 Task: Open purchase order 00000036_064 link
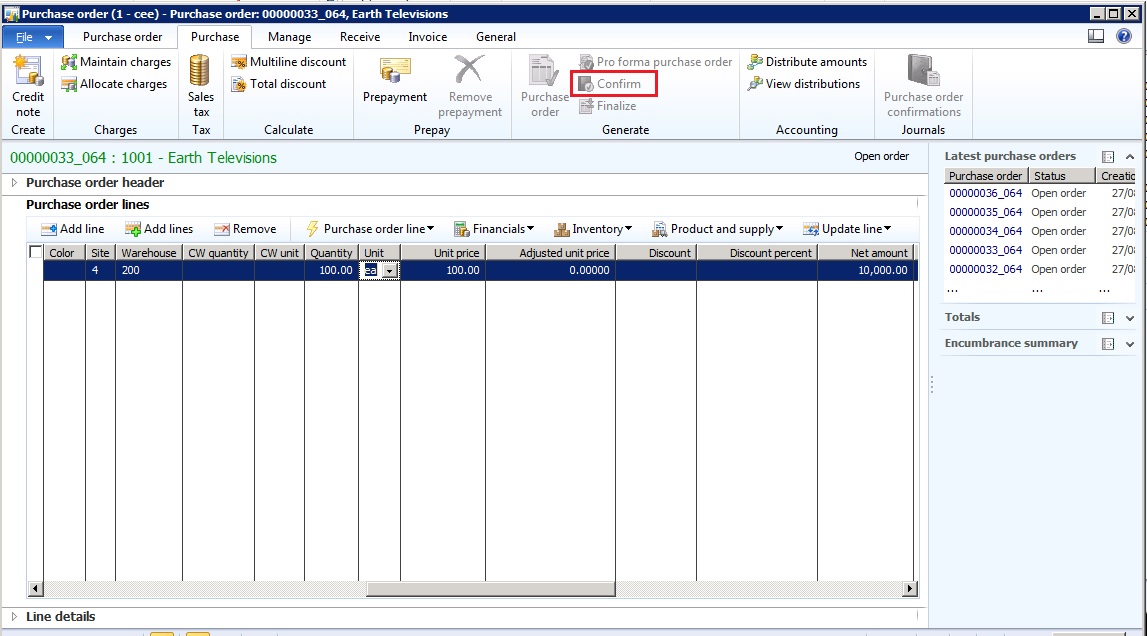(x=985, y=193)
